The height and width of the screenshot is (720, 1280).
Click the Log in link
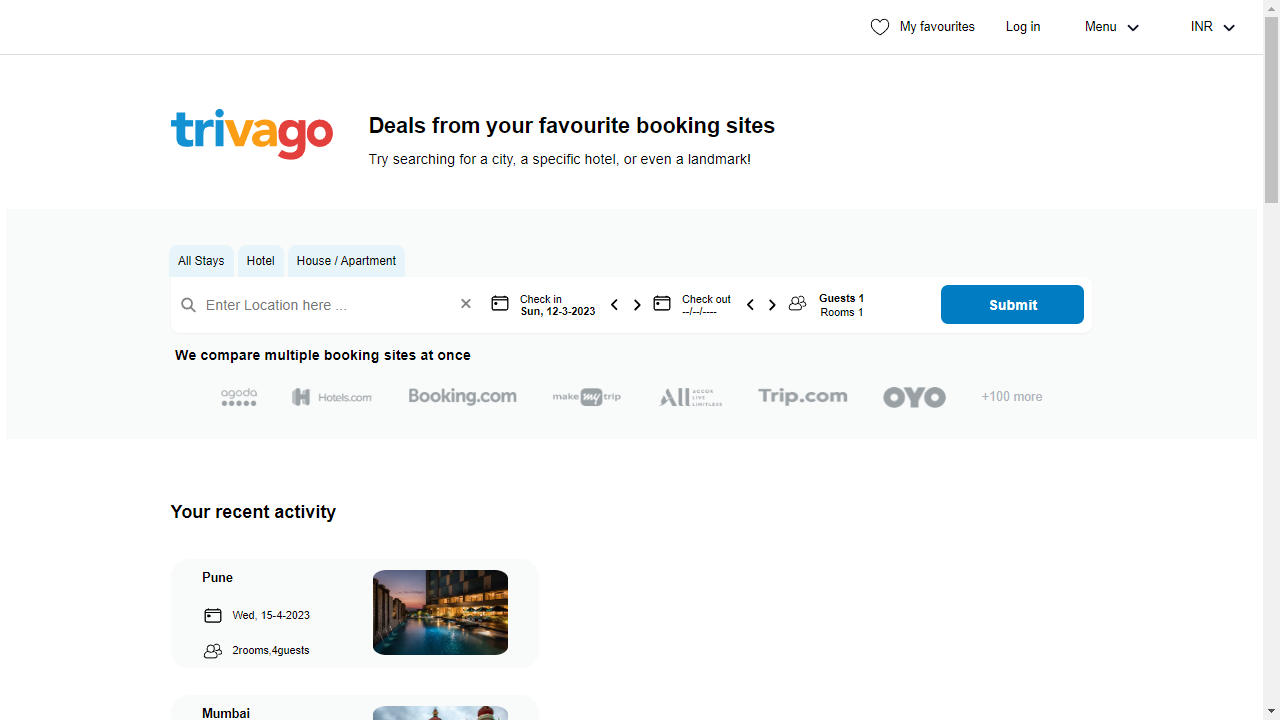coord(1023,27)
